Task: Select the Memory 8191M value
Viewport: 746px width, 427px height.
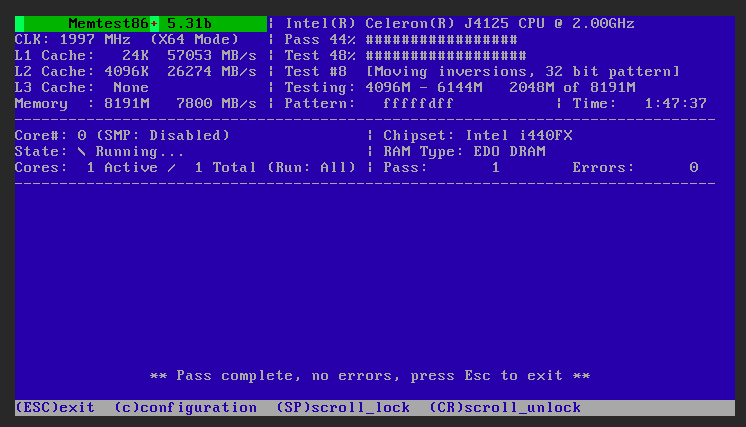Action: pos(127,104)
